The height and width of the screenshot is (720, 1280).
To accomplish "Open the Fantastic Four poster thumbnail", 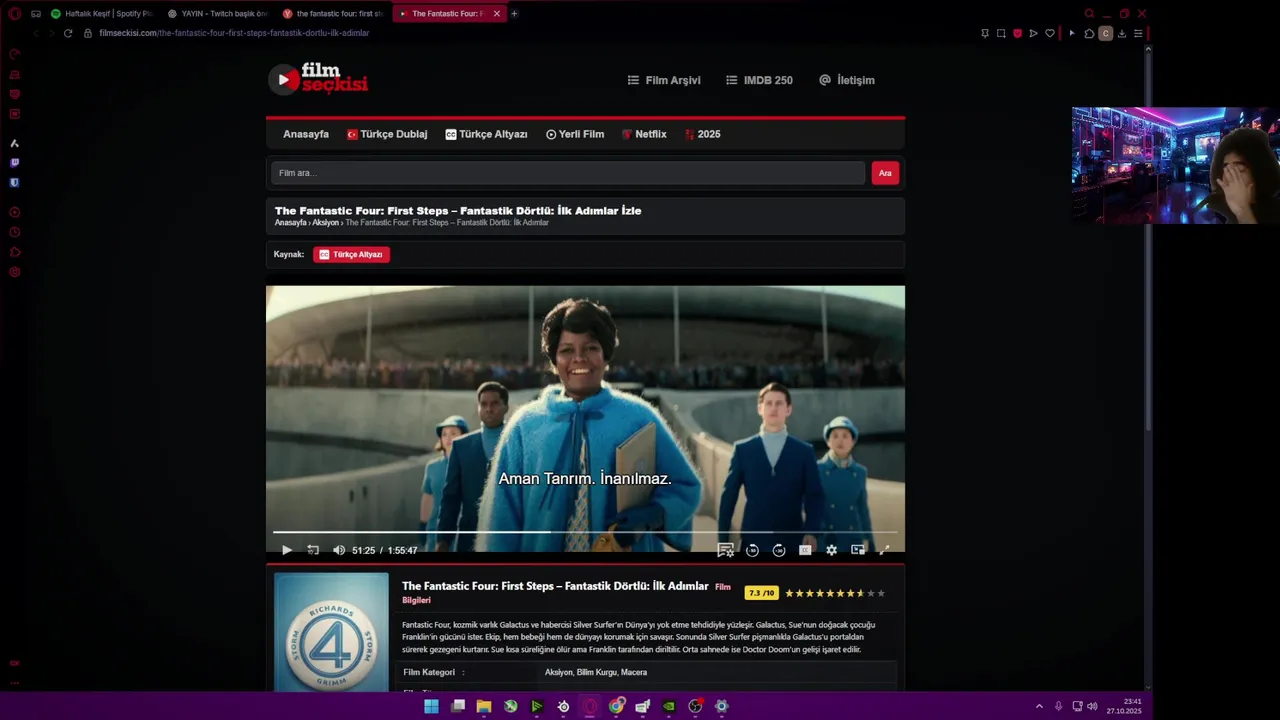I will (x=331, y=632).
